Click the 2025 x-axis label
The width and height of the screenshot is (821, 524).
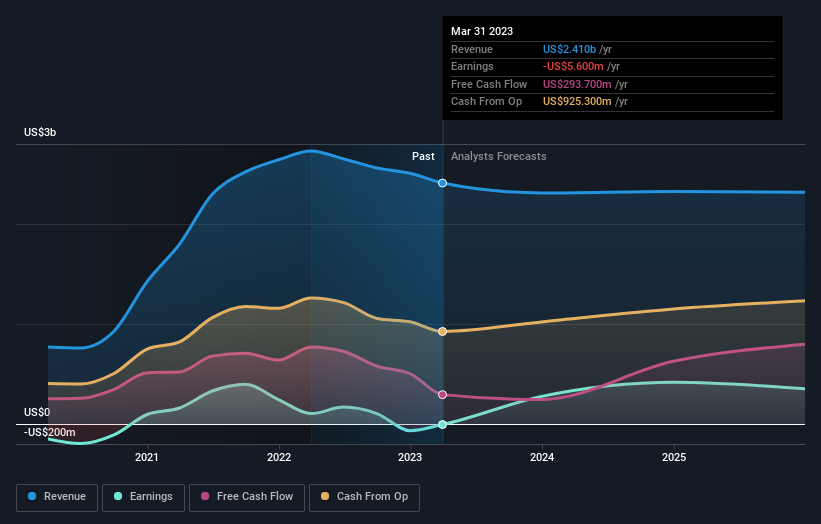674,457
